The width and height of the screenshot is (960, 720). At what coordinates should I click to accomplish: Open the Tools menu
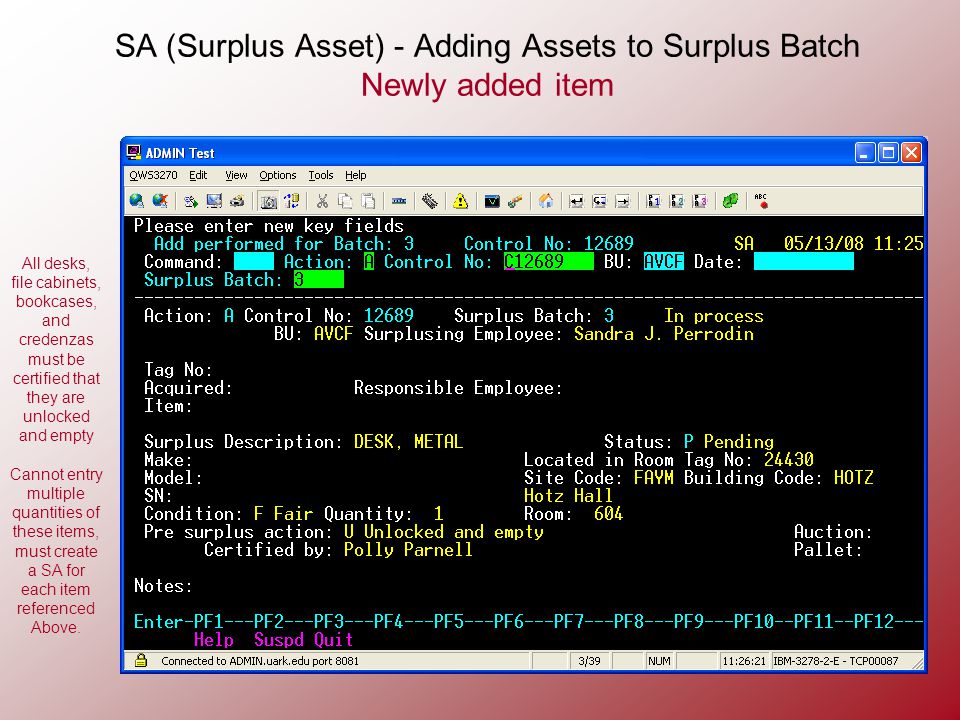(x=321, y=175)
